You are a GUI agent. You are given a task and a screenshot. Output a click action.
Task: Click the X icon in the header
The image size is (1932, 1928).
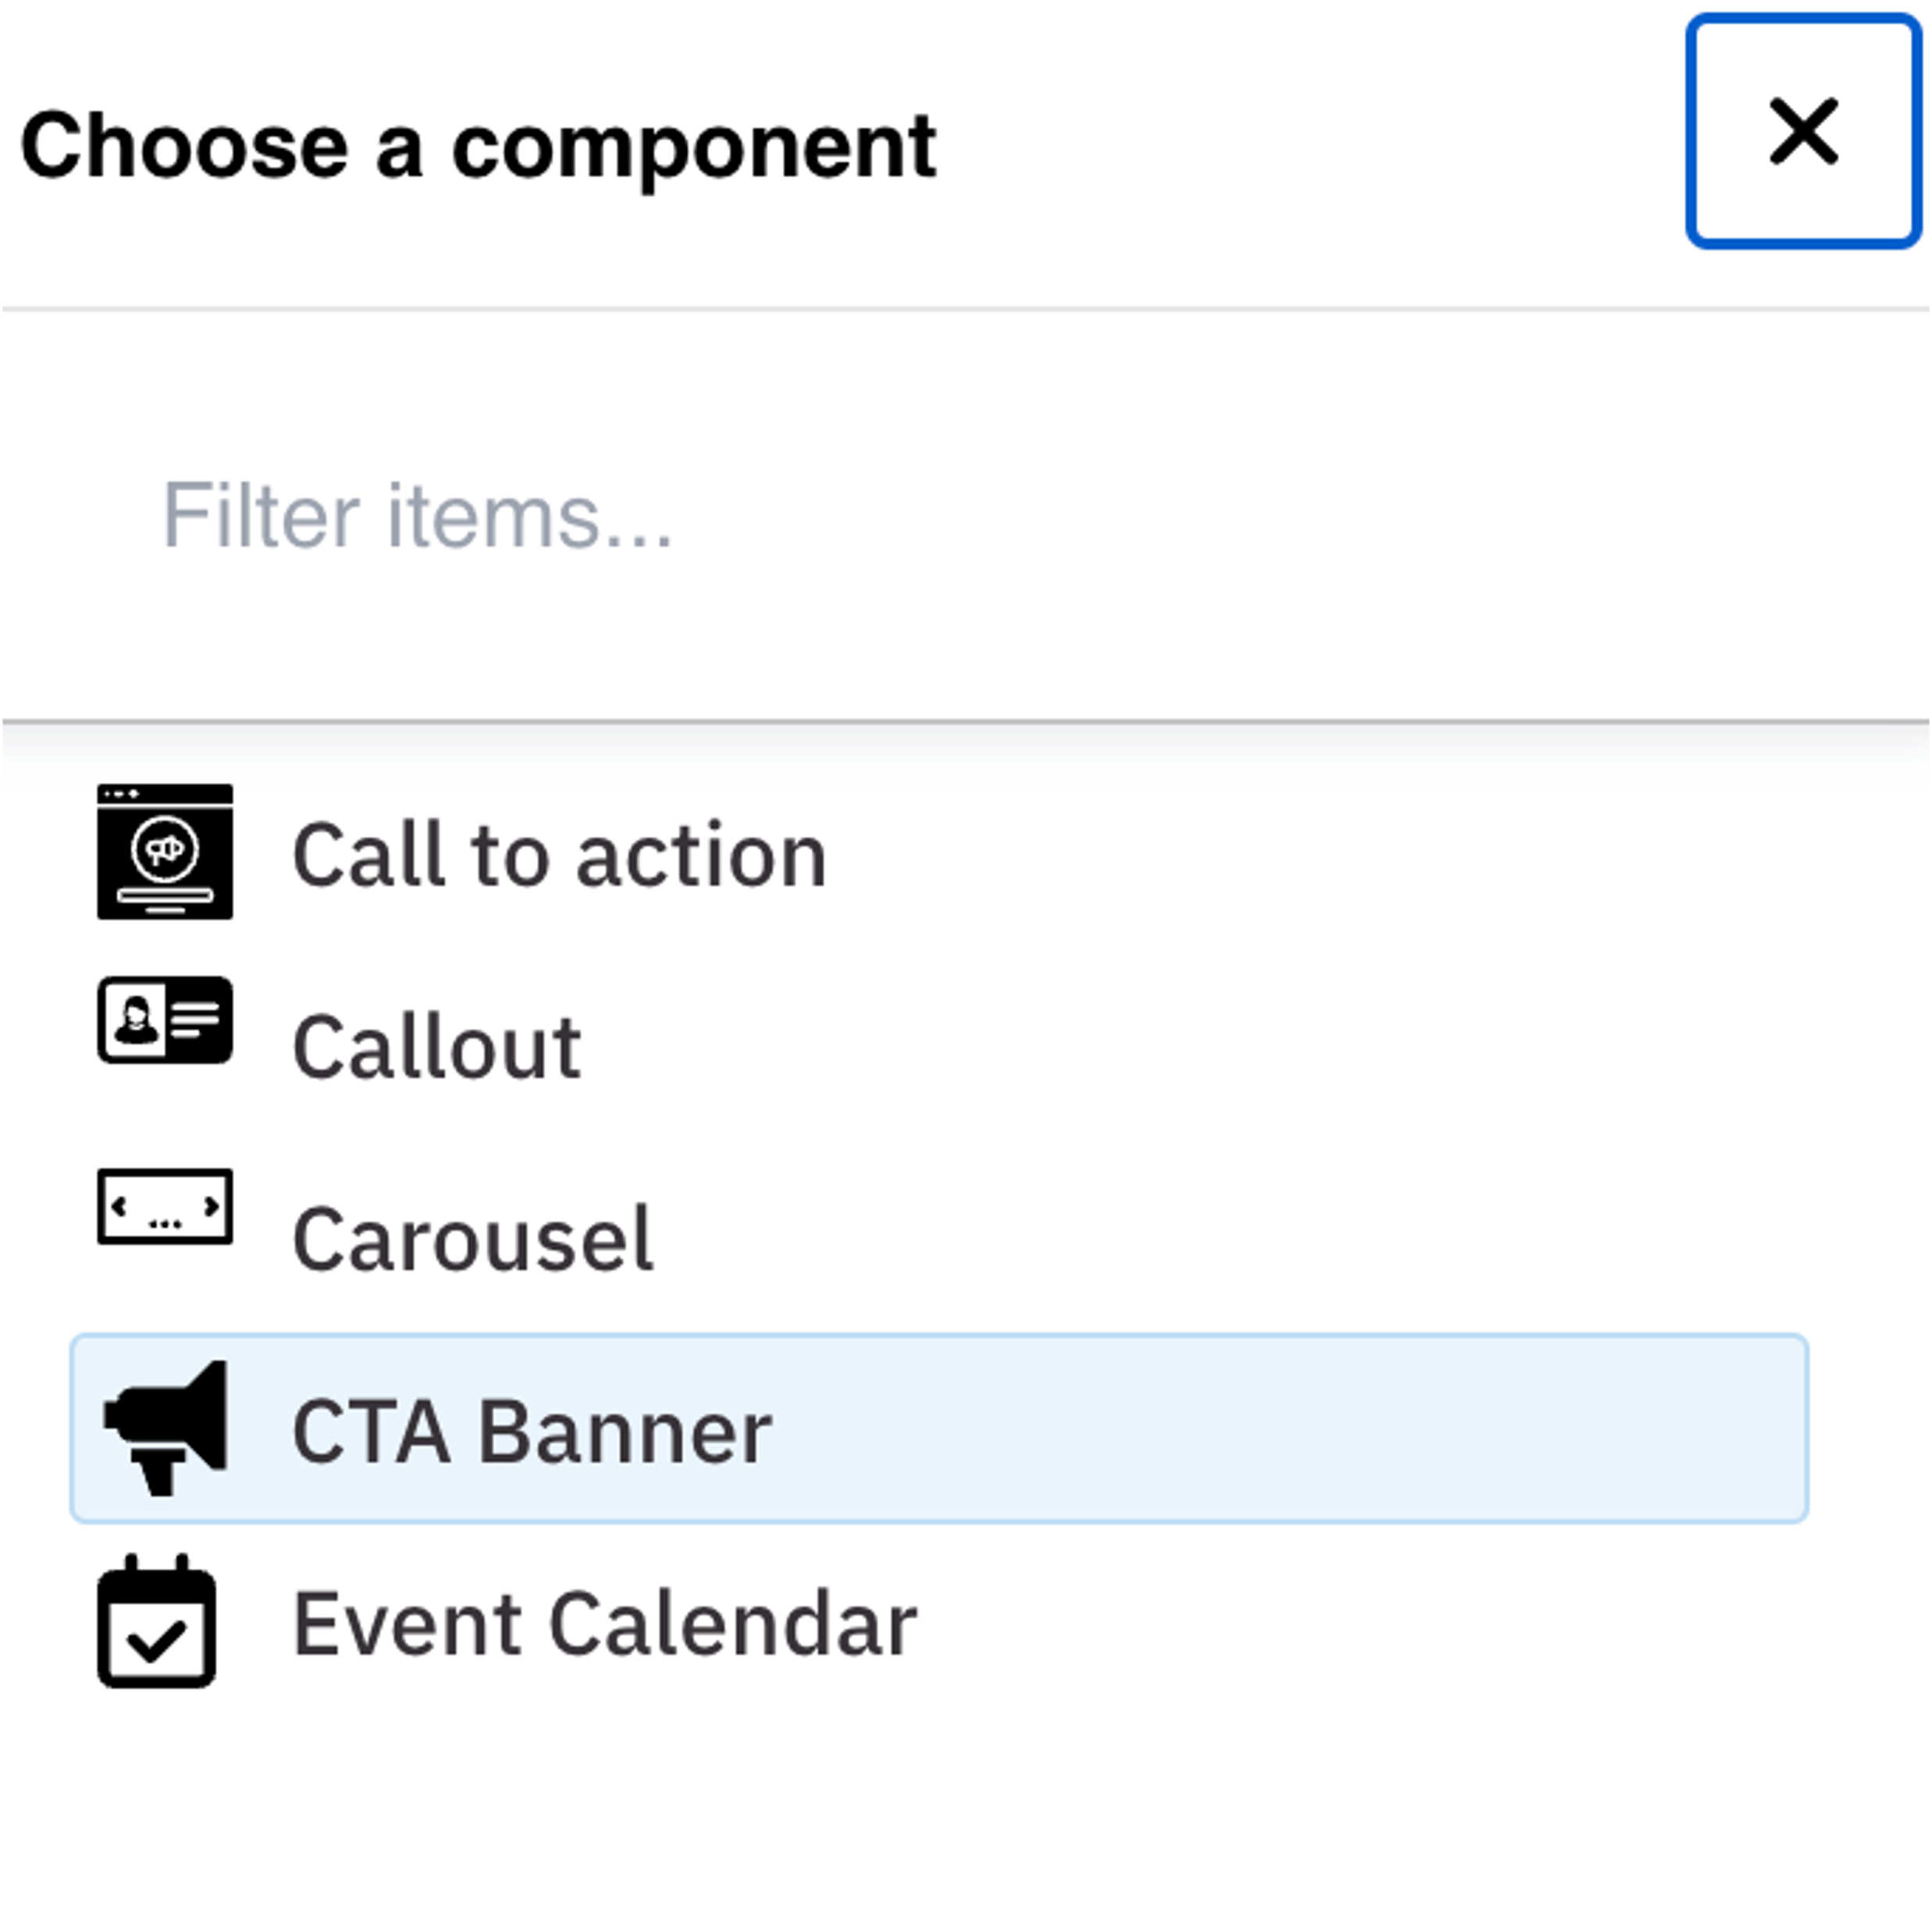1803,131
